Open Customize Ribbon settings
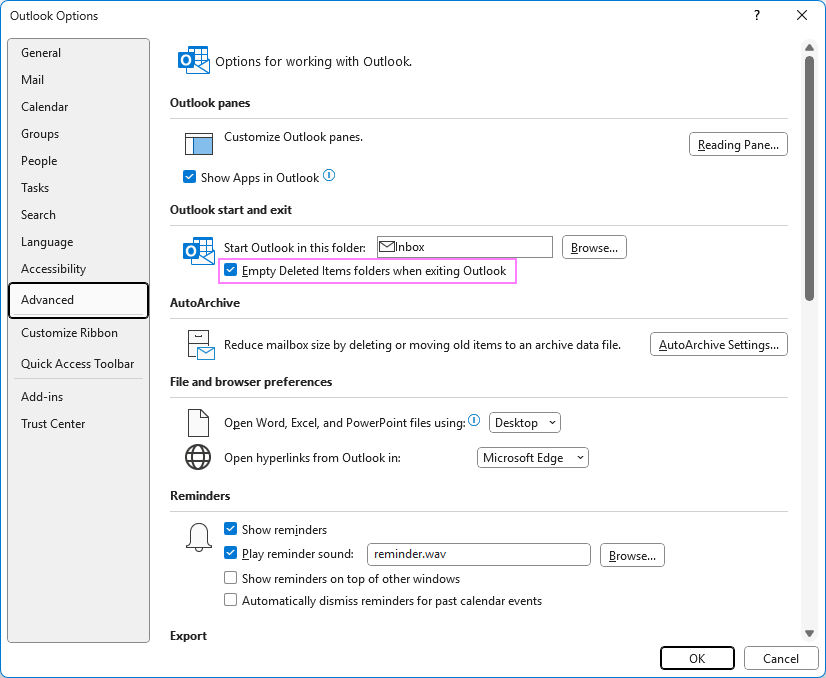This screenshot has height=678, width=826. coord(78,333)
